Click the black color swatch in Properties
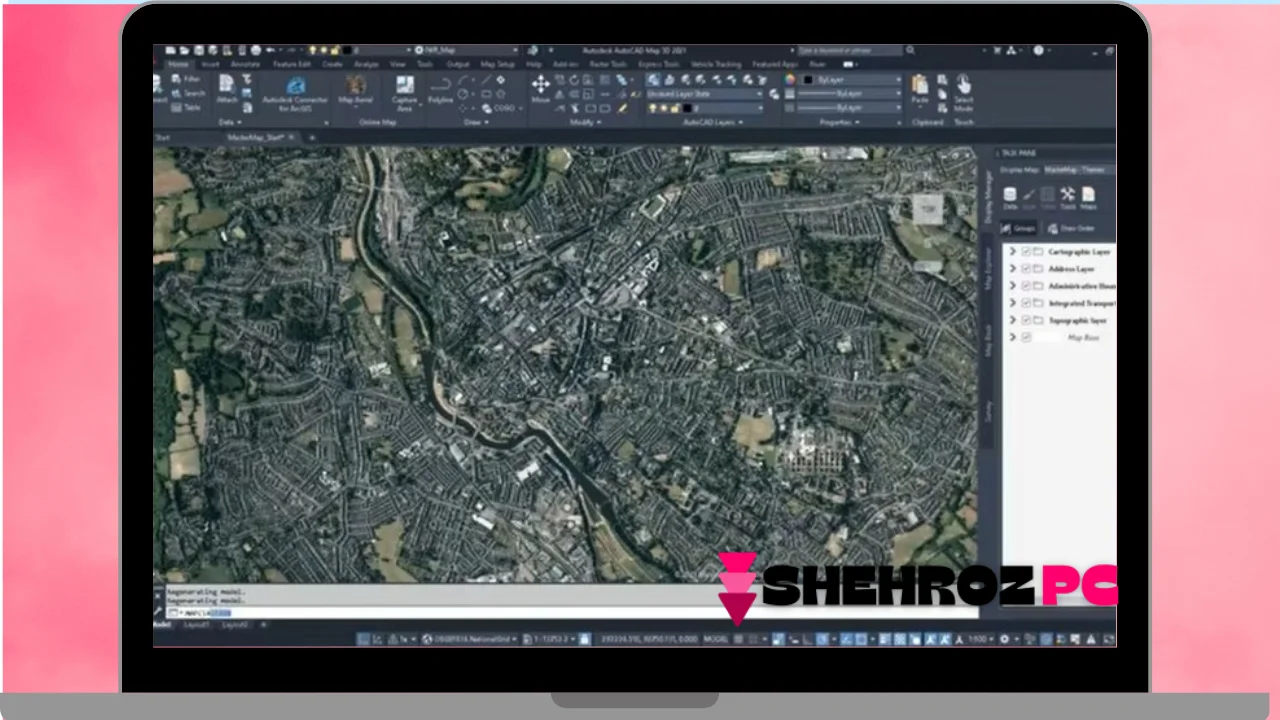Viewport: 1280px width, 720px height. pyautogui.click(x=806, y=79)
